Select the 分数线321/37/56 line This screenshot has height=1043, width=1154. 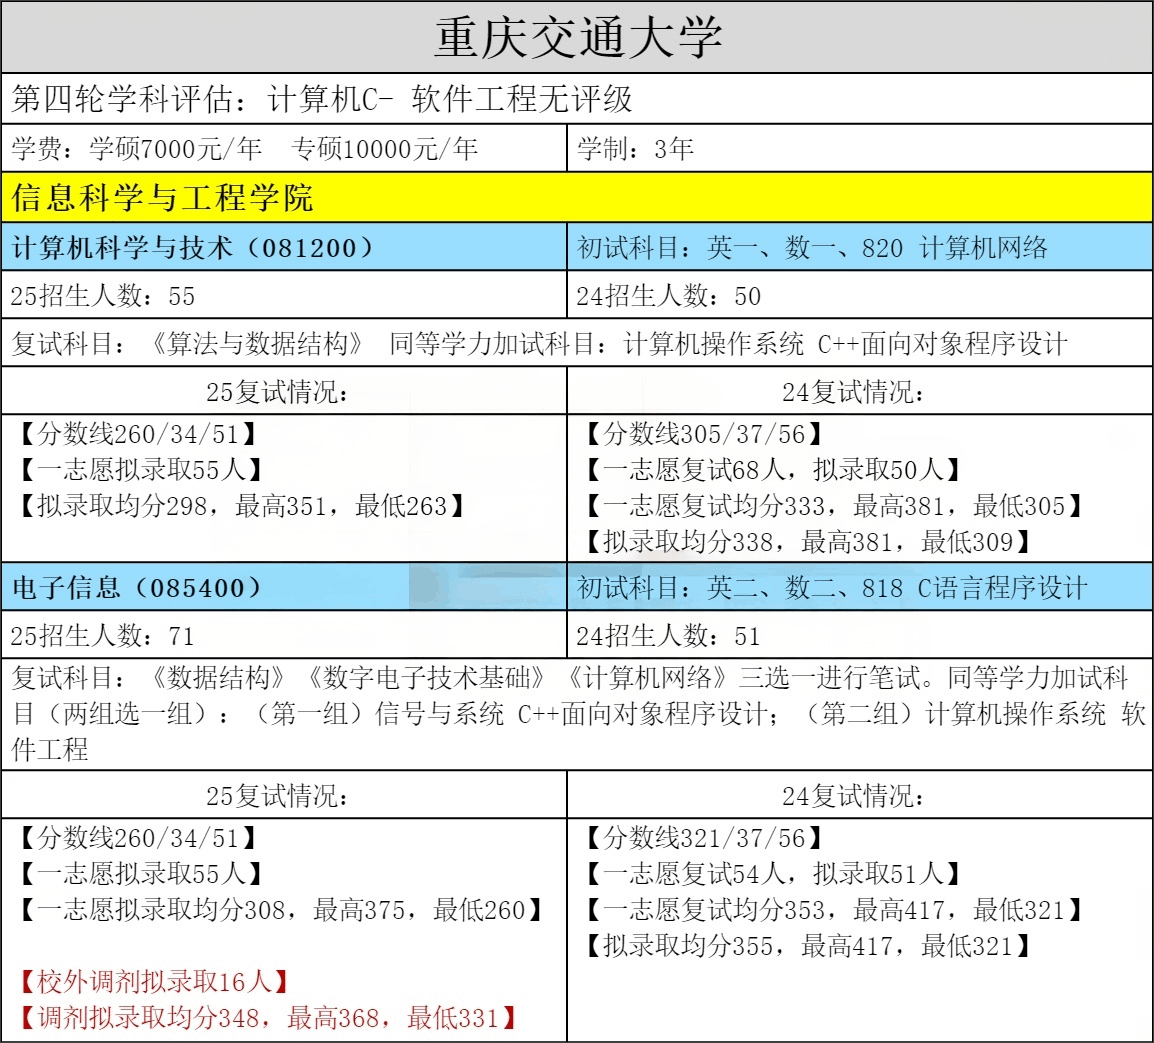pyautogui.click(x=702, y=838)
